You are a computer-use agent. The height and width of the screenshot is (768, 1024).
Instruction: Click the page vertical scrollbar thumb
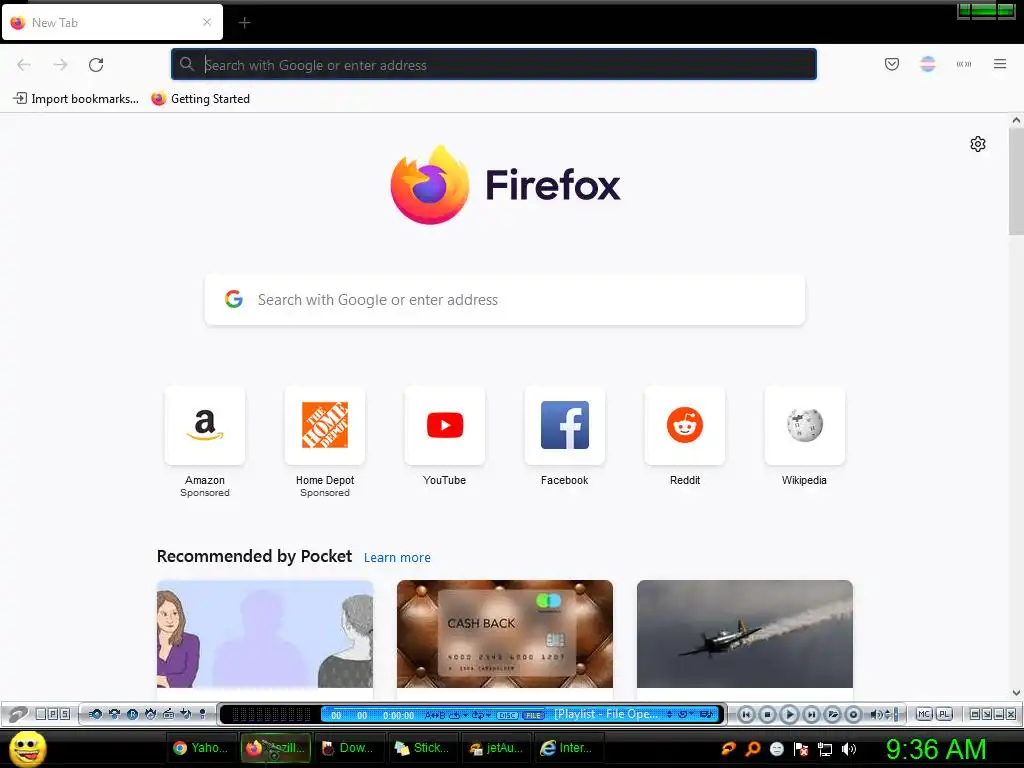pyautogui.click(x=1016, y=181)
